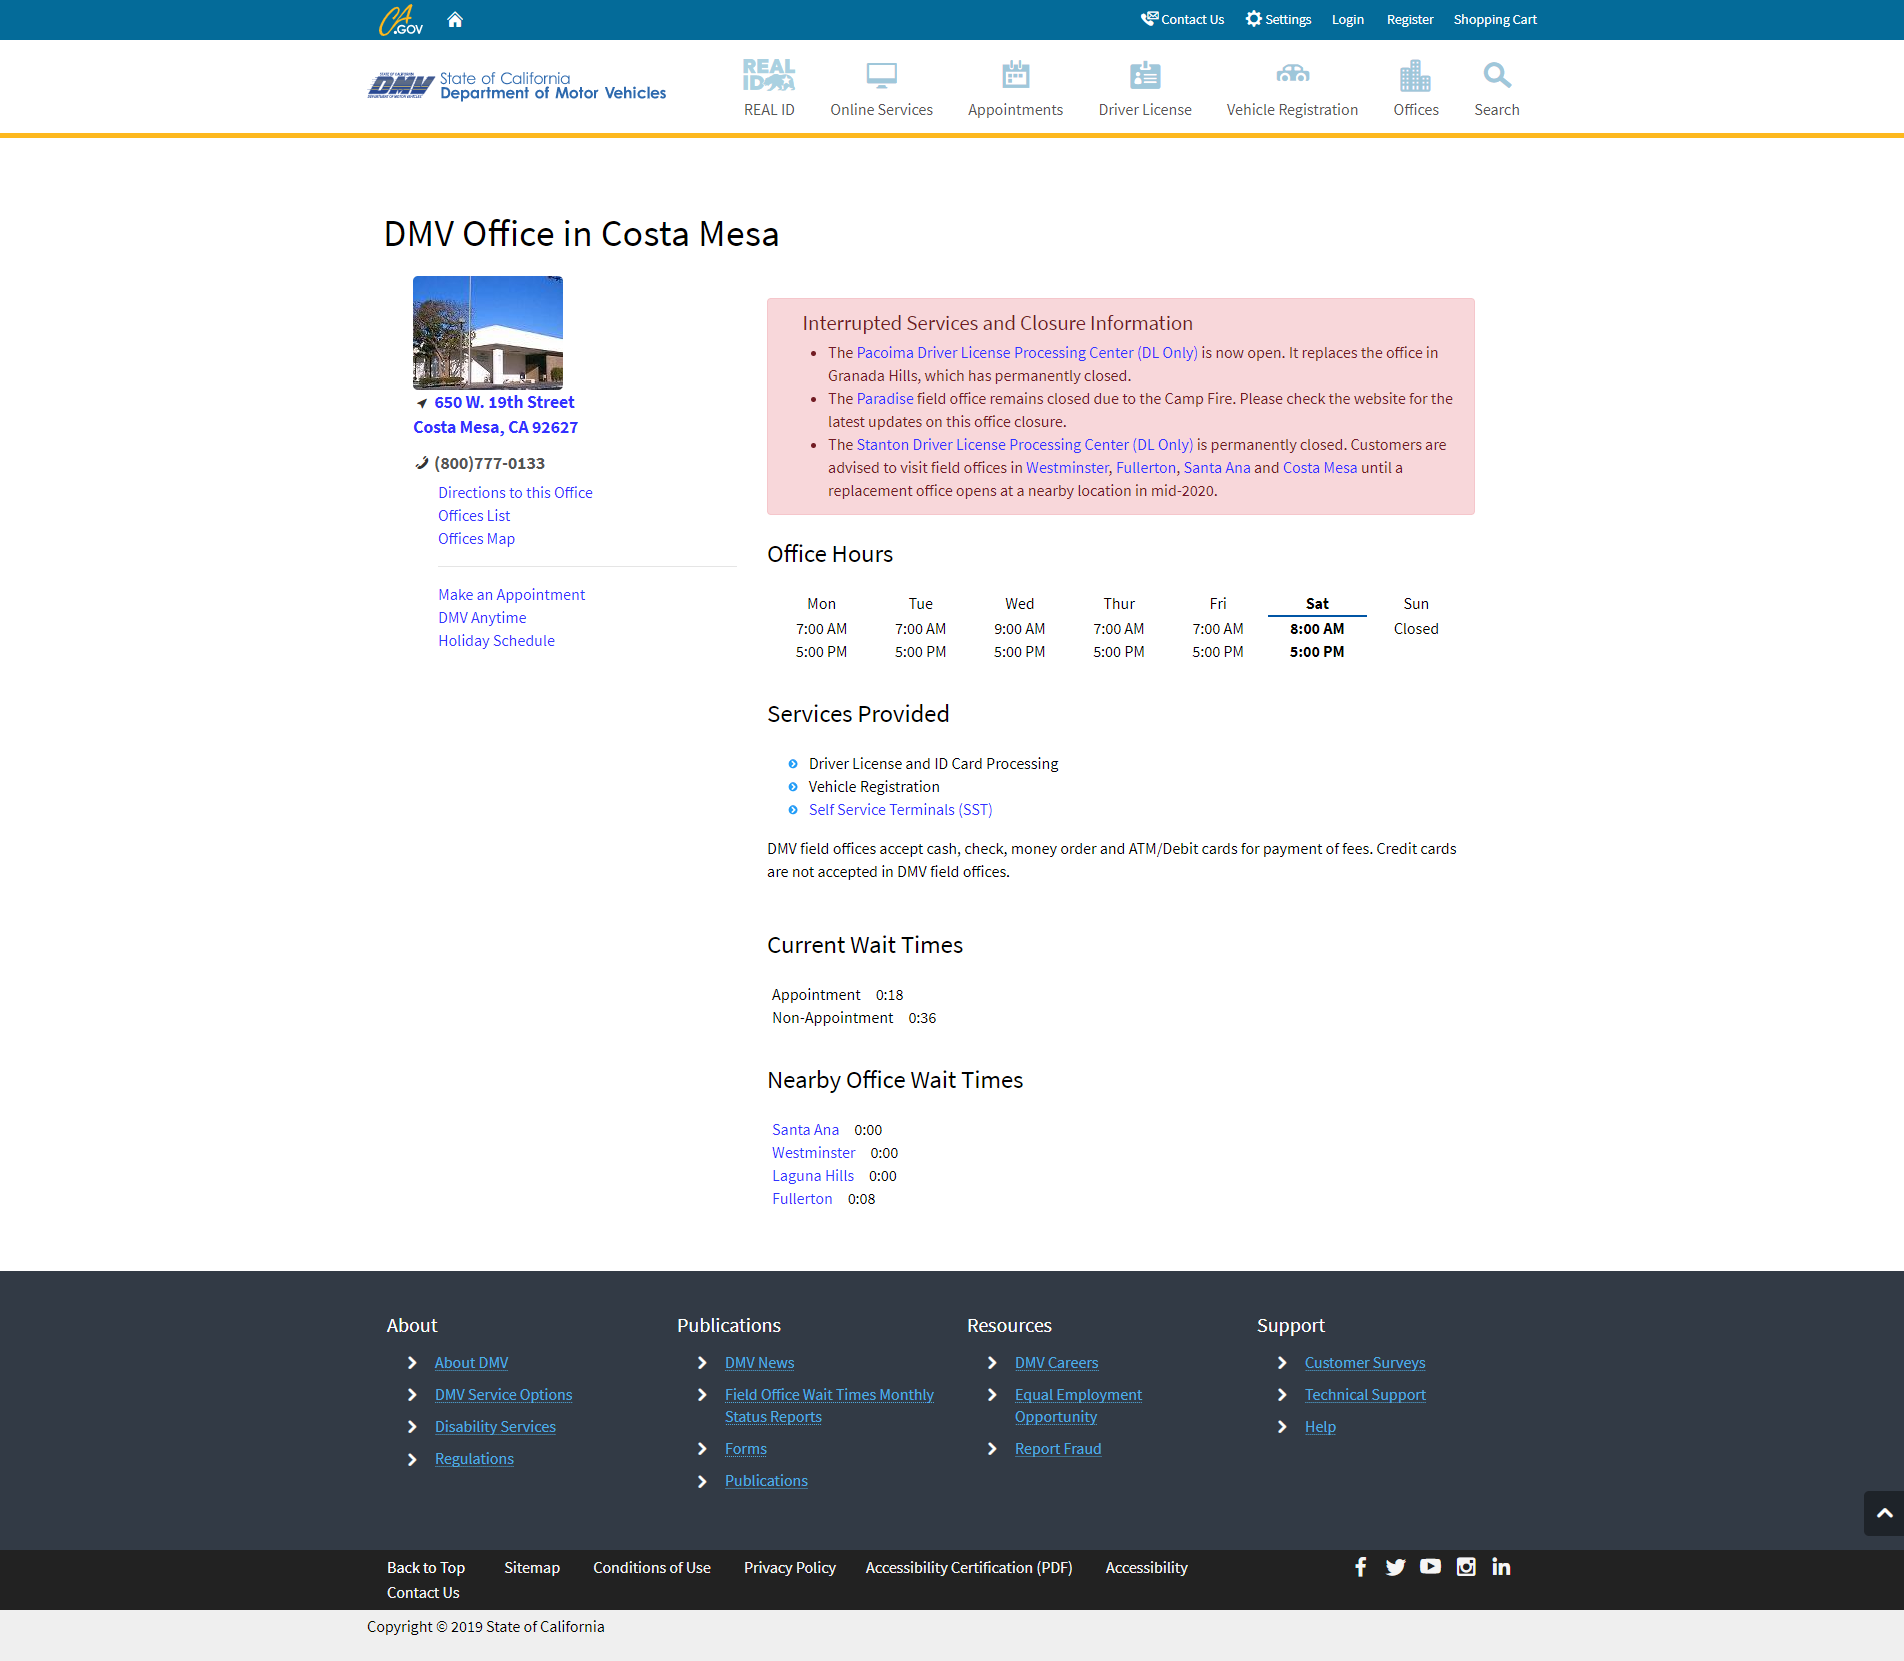
Task: Click the scroll-to-top arrow button
Action: pyautogui.click(x=1884, y=1513)
